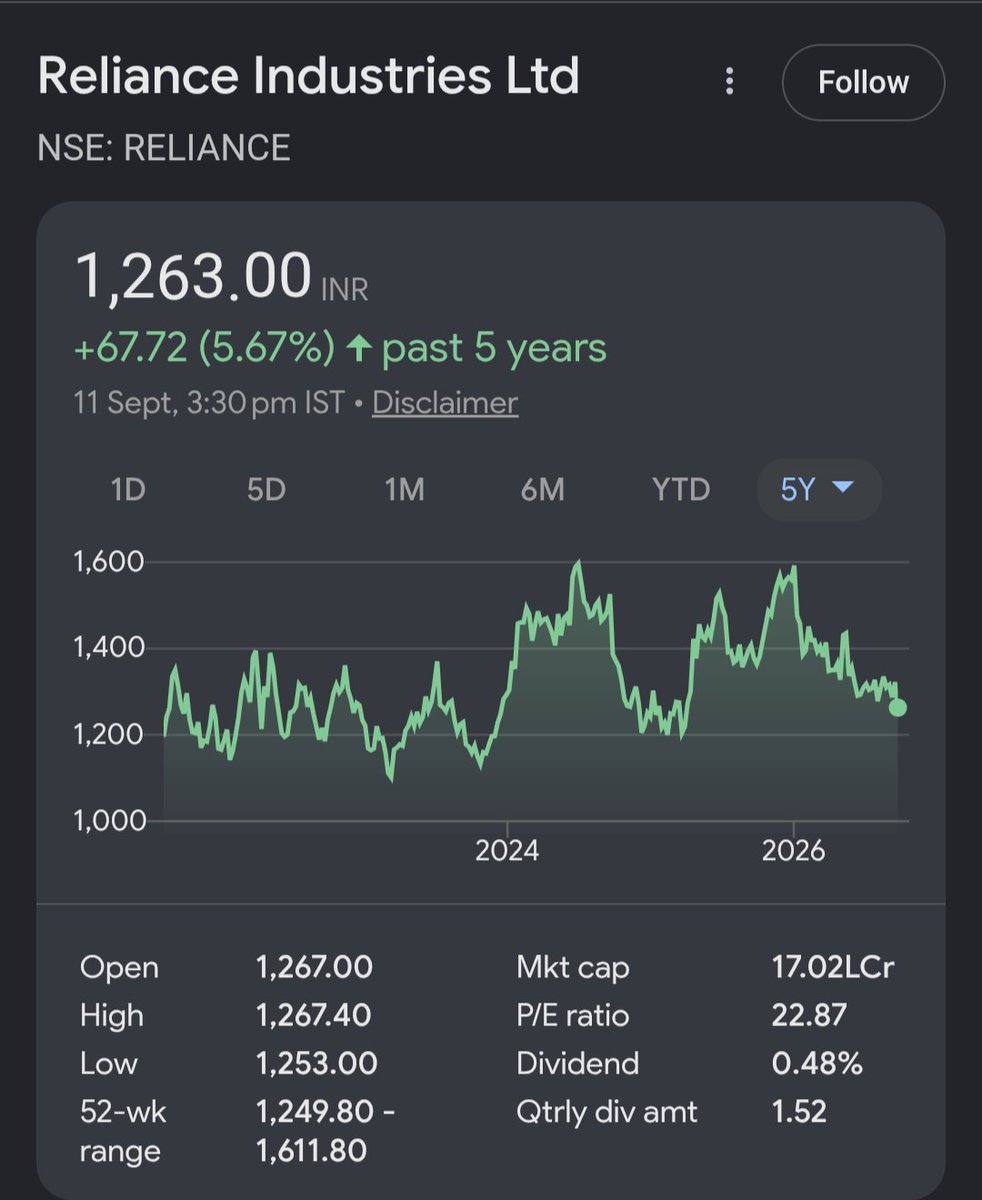Click the Dividend value 0.48%
The image size is (982, 1200).
[817, 1063]
